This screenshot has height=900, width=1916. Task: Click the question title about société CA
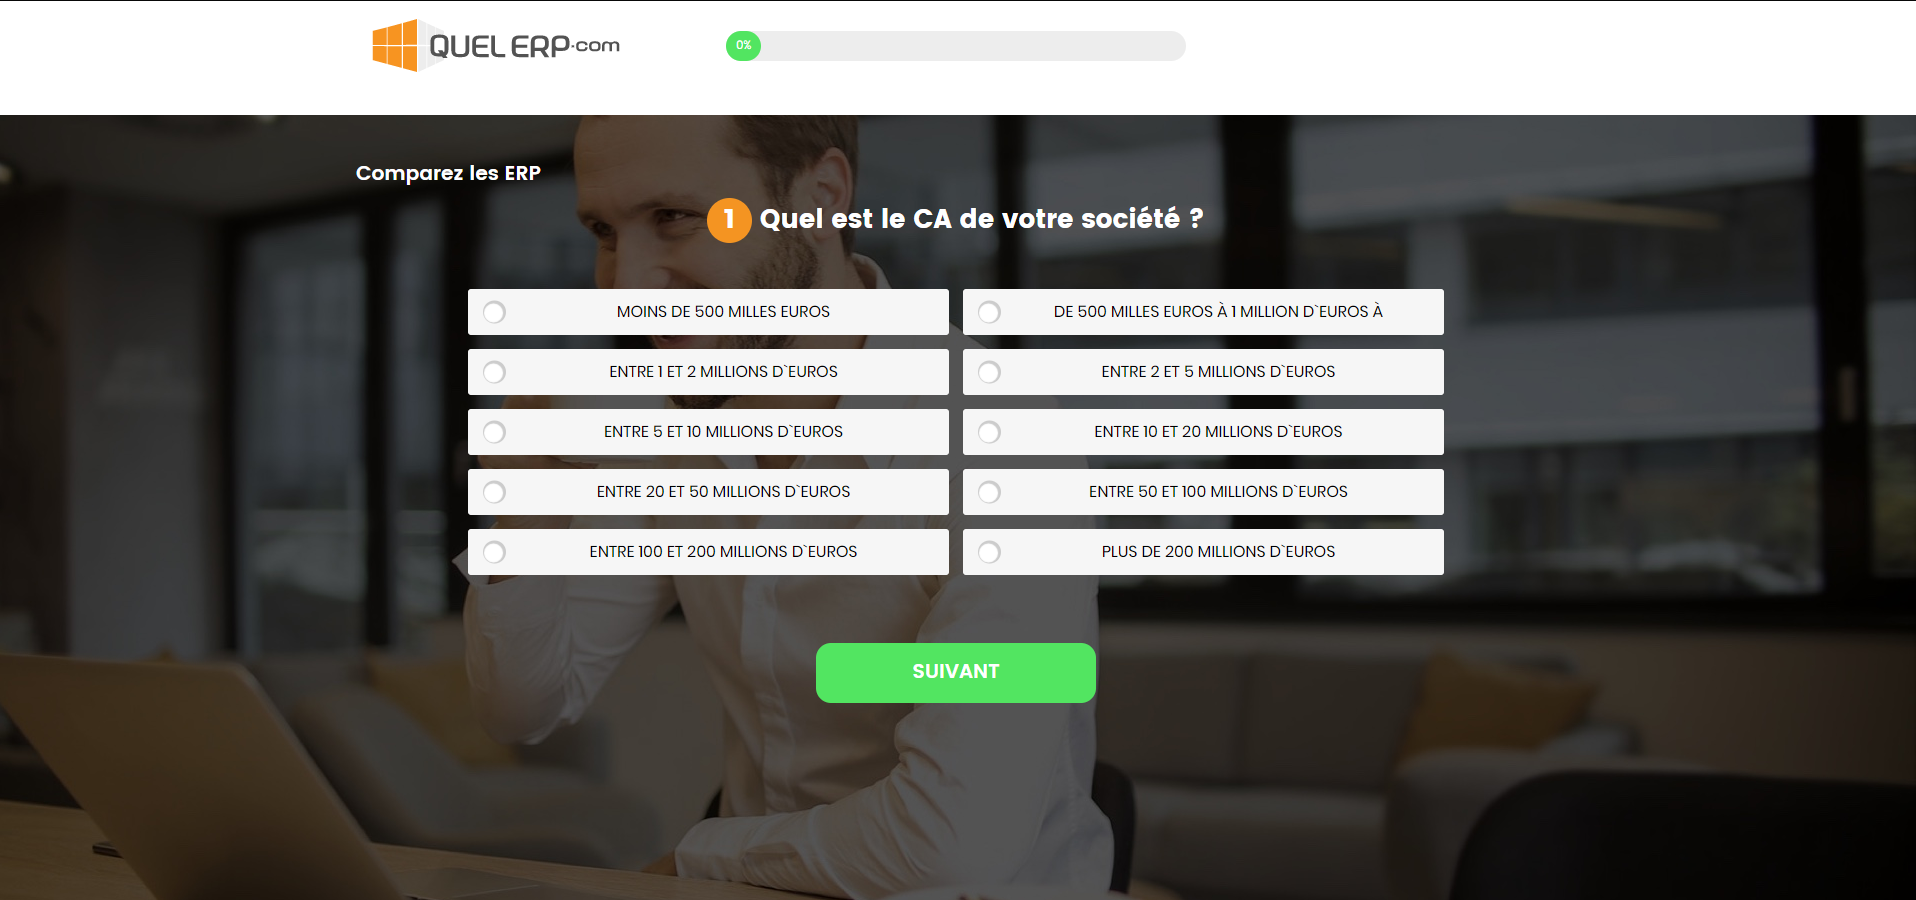coord(981,219)
